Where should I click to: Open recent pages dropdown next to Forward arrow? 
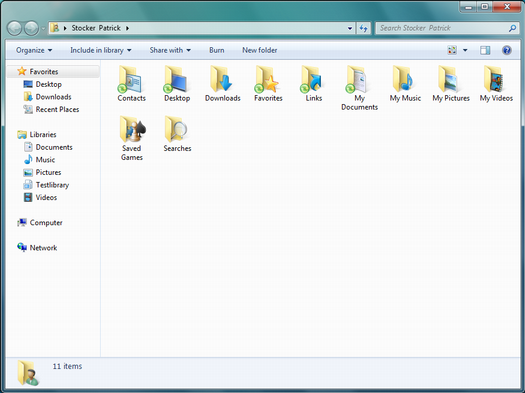pyautogui.click(x=43, y=28)
